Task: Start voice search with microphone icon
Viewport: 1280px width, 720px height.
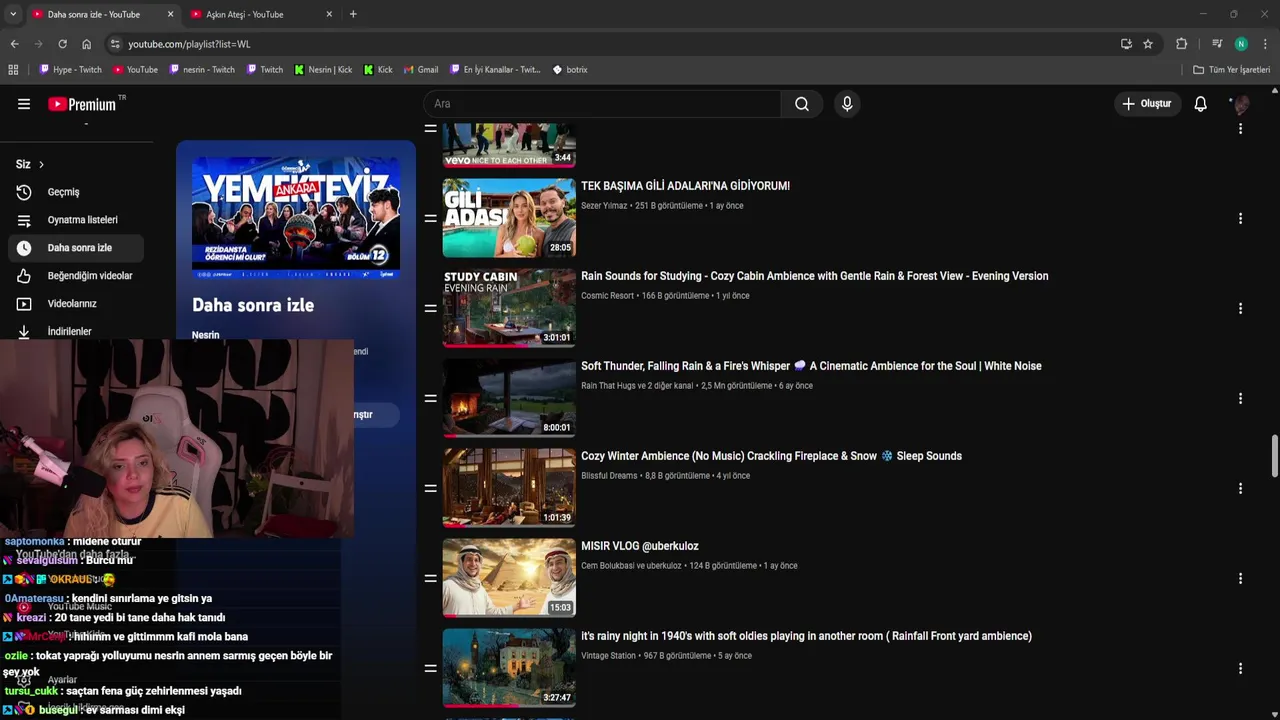Action: click(x=847, y=104)
